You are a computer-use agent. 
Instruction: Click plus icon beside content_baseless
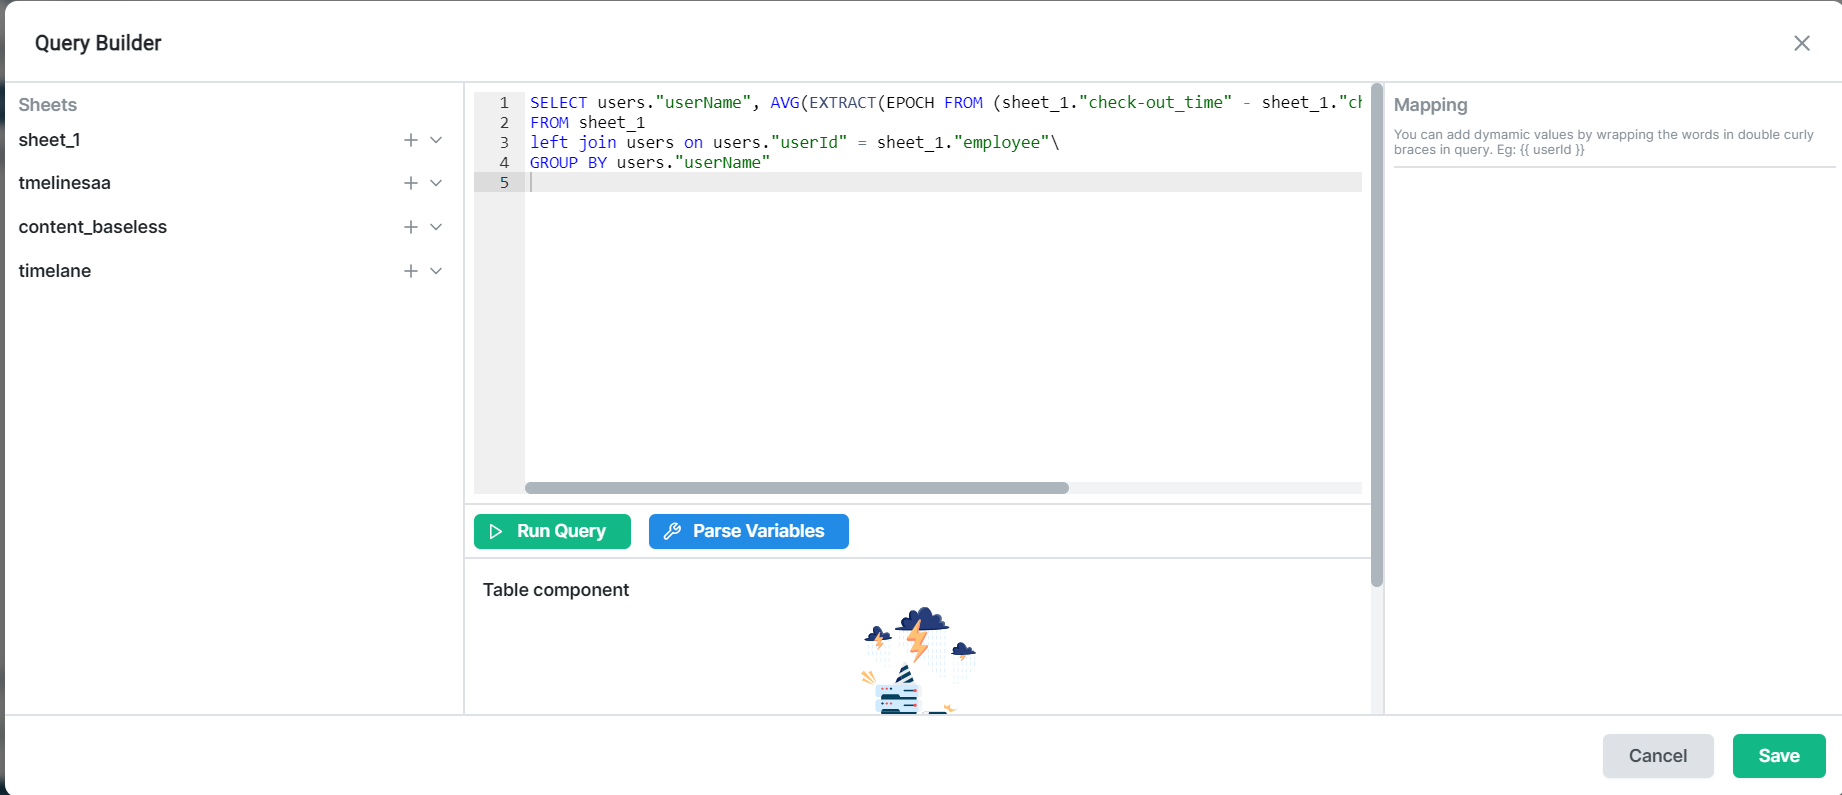pyautogui.click(x=410, y=227)
